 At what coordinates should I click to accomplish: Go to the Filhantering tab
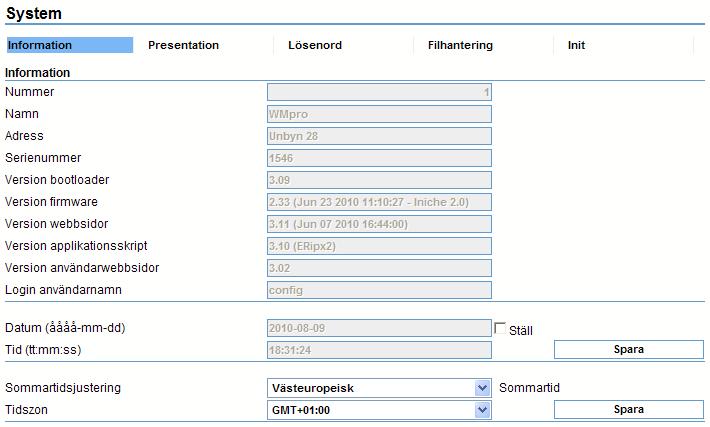pyautogui.click(x=460, y=45)
